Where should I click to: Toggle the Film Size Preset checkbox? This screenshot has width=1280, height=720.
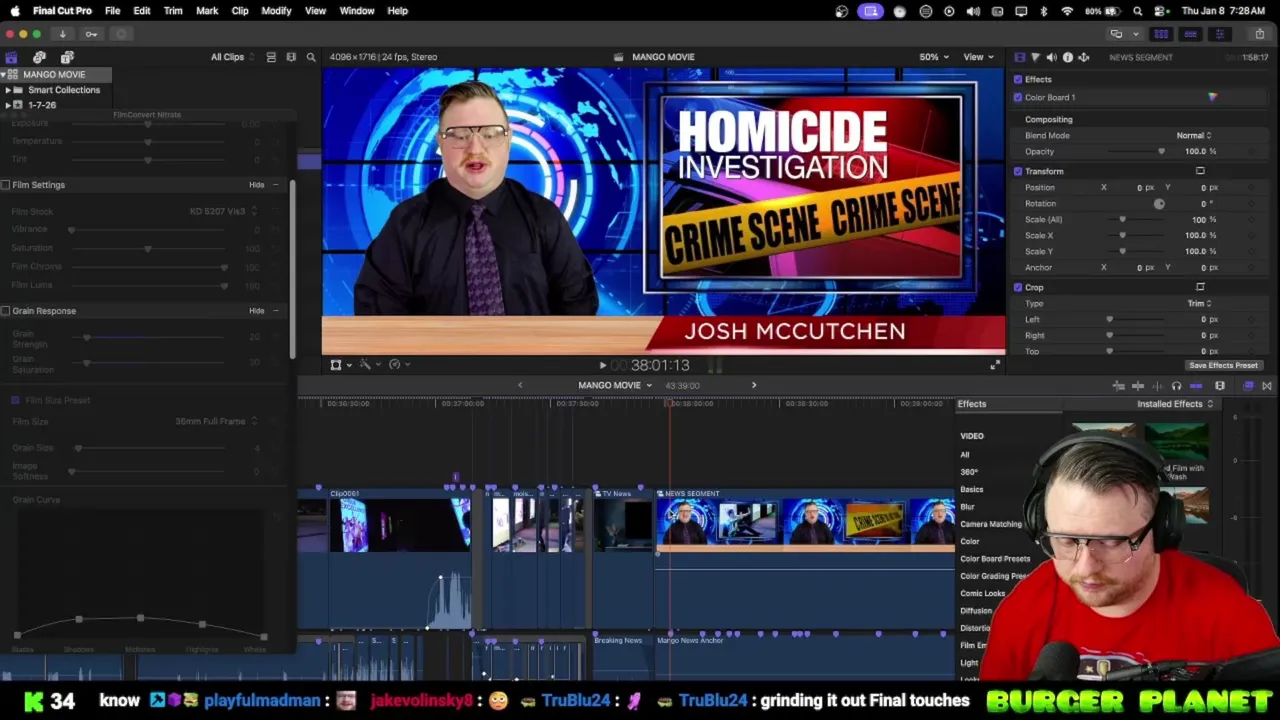tap(15, 400)
